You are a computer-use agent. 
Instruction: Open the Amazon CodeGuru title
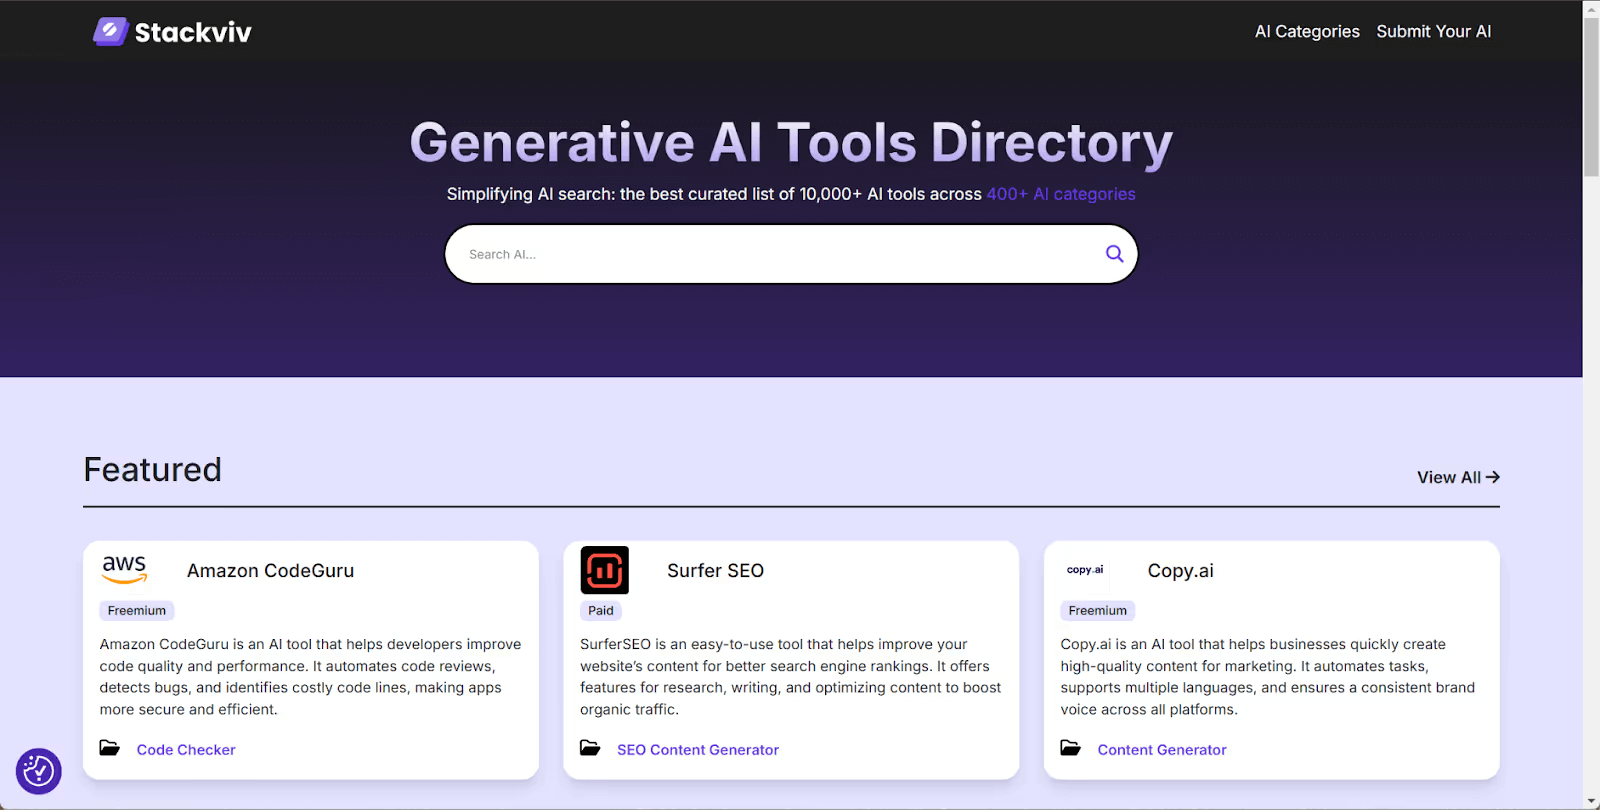[270, 571]
